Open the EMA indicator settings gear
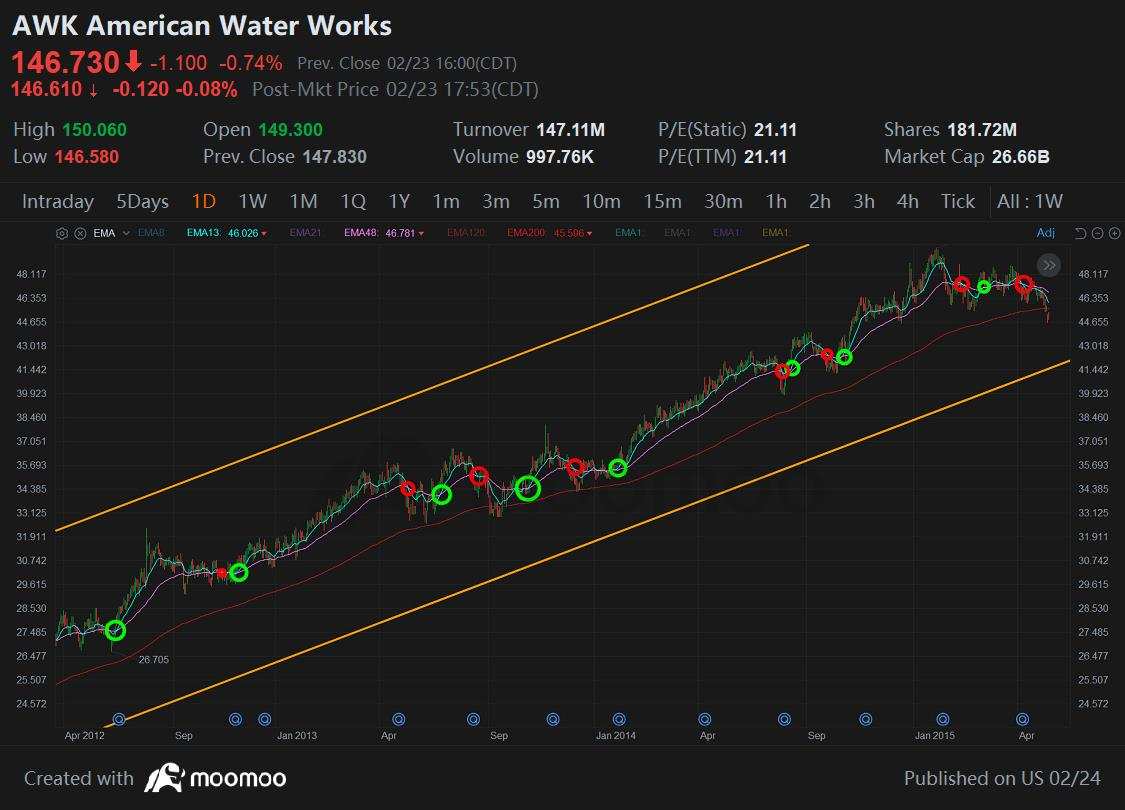This screenshot has width=1125, height=810. (62, 233)
